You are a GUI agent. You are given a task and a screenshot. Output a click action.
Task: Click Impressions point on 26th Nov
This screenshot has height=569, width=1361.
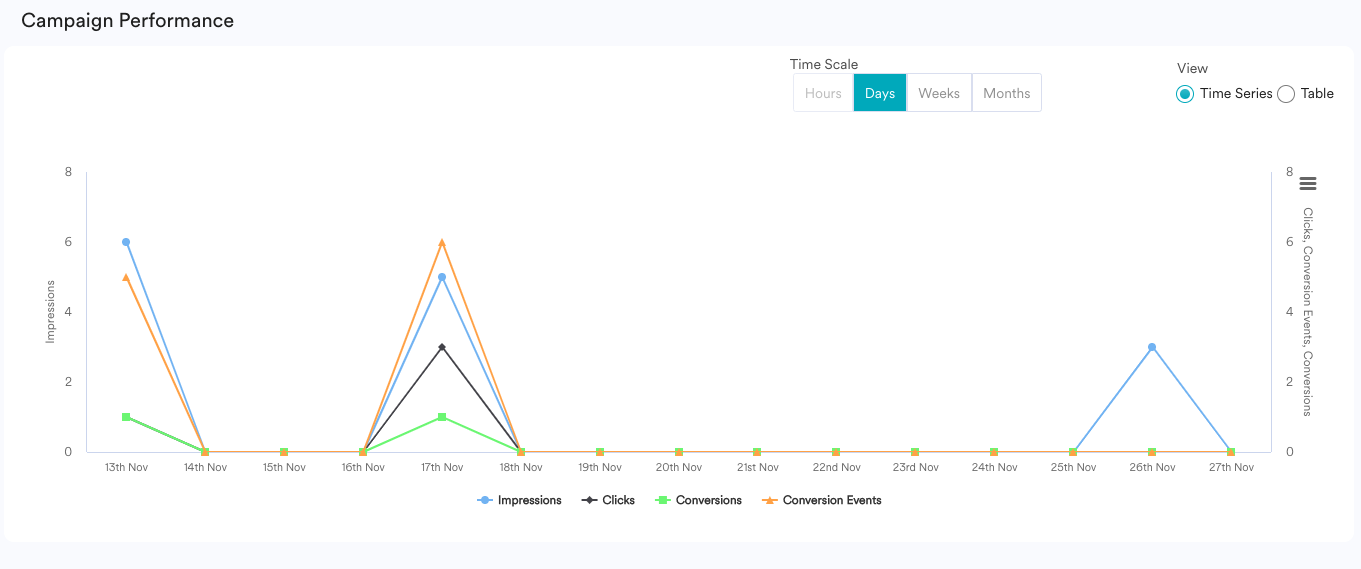(x=1152, y=347)
